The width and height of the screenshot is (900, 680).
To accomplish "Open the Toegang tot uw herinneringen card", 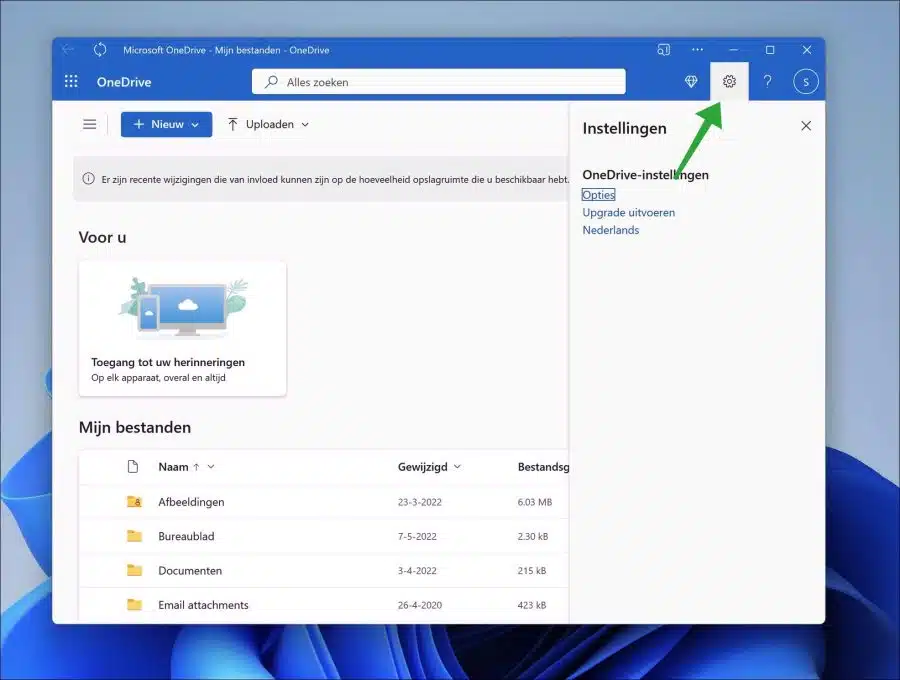I will (183, 329).
